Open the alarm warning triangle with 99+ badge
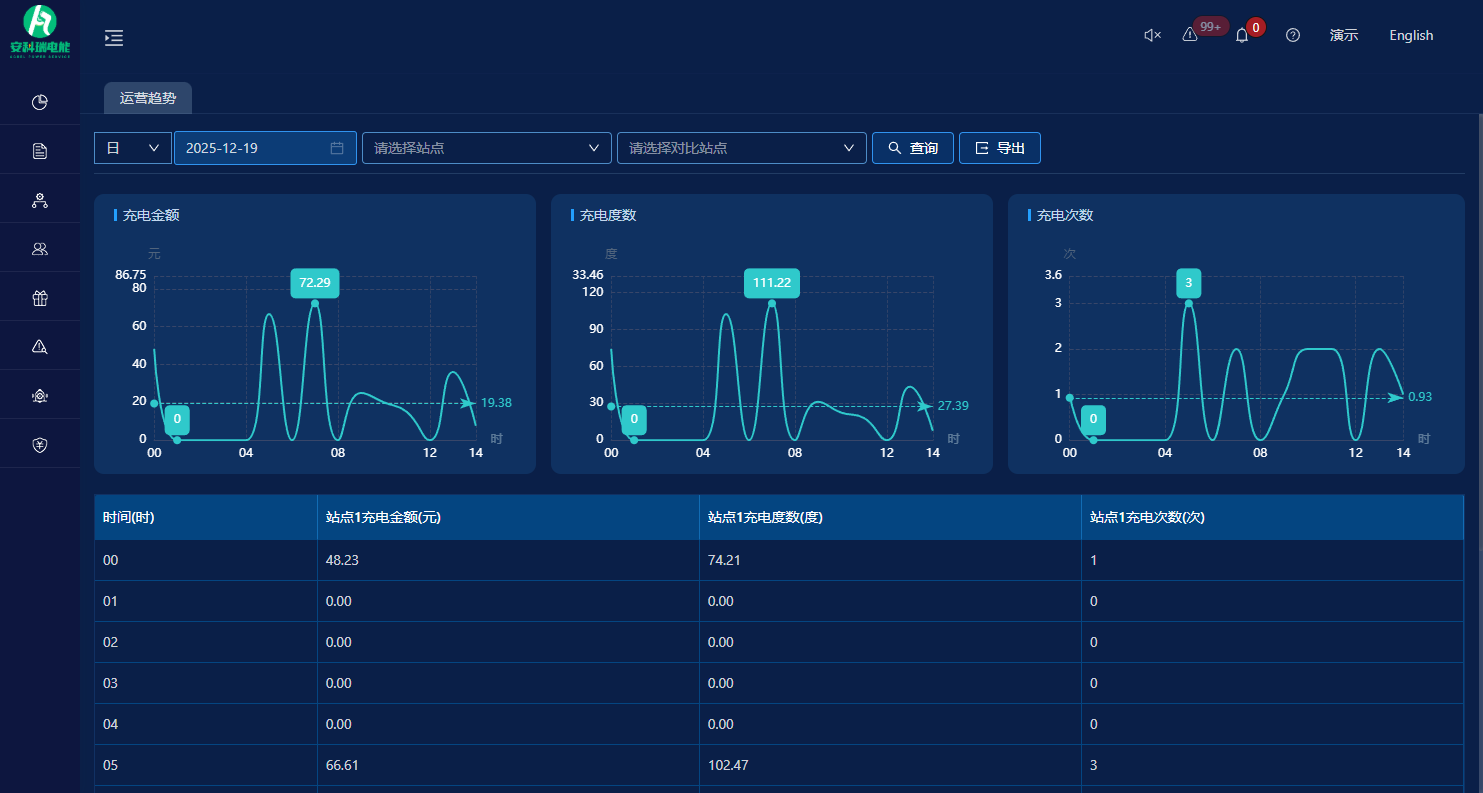 pos(1190,35)
